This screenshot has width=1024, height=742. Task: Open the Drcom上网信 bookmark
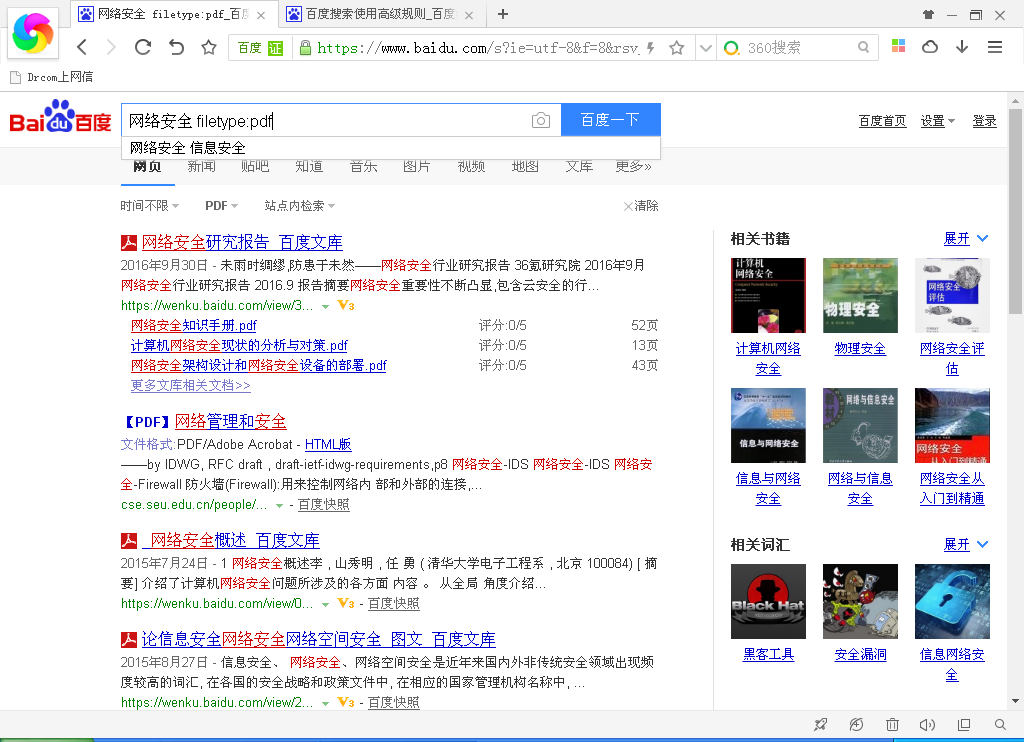coord(52,77)
